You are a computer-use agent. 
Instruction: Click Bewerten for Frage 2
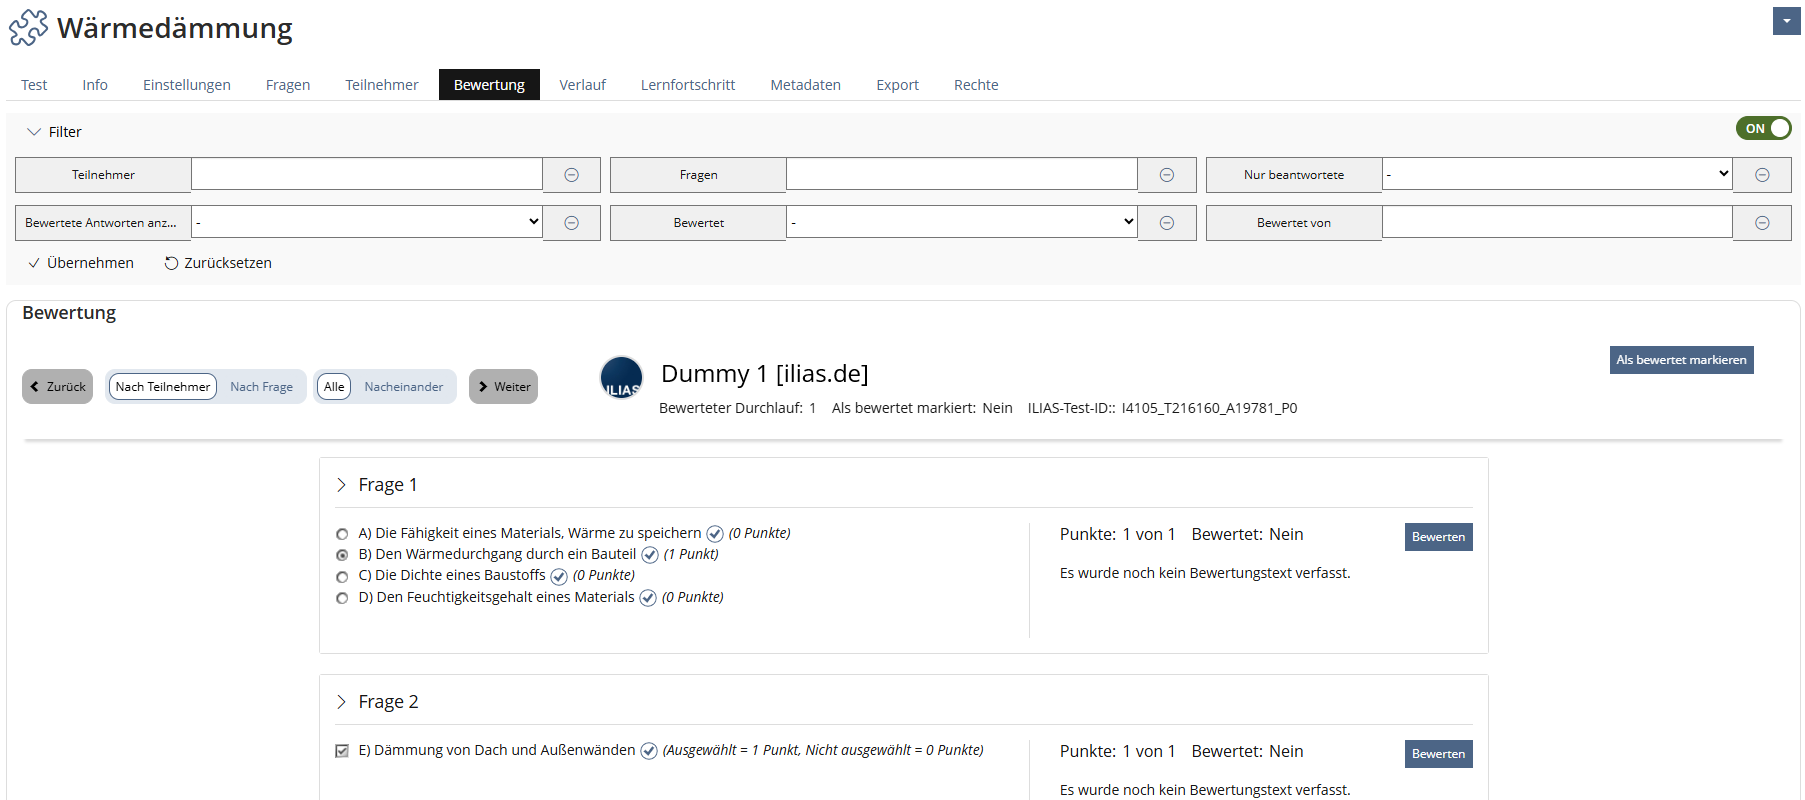coord(1439,754)
